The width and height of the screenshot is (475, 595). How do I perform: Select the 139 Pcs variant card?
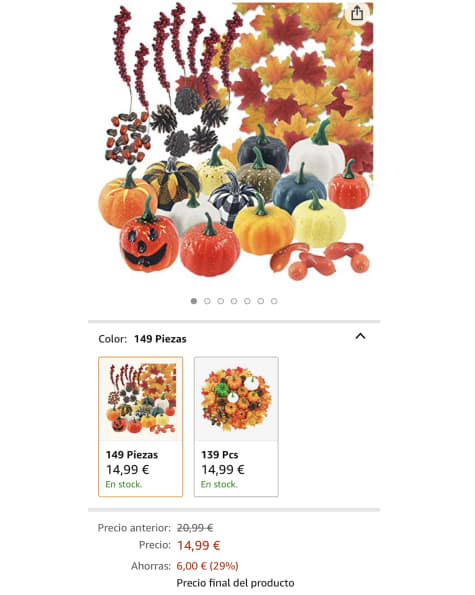[x=236, y=427]
